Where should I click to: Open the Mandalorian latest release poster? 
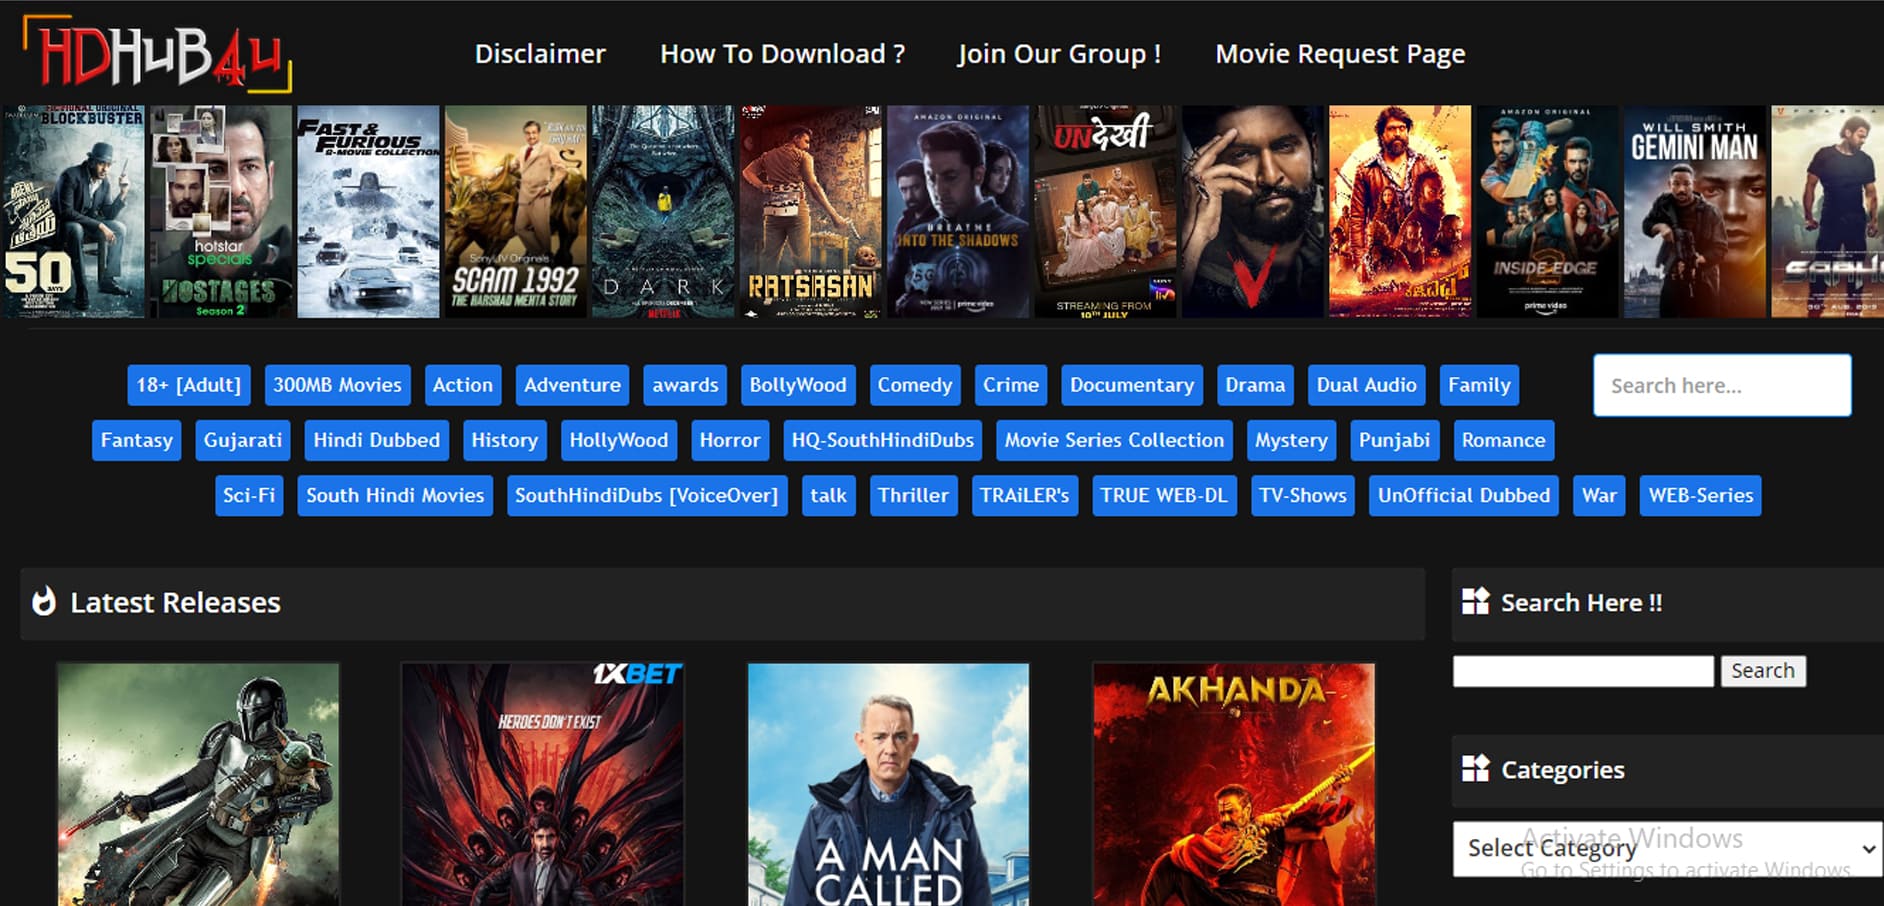pos(198,784)
